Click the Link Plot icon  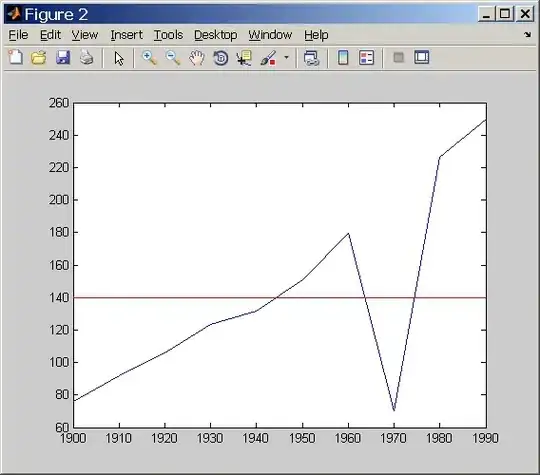pyautogui.click(x=312, y=58)
